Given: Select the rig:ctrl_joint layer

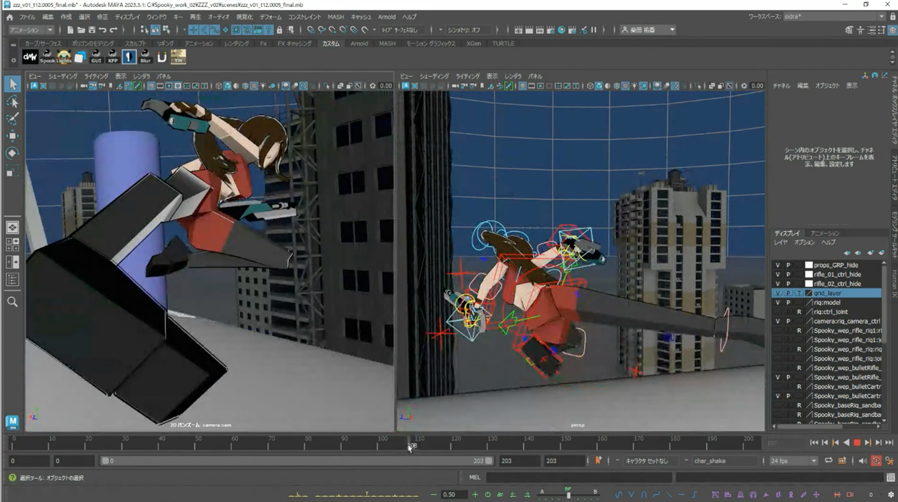Looking at the screenshot, I should click(x=831, y=312).
